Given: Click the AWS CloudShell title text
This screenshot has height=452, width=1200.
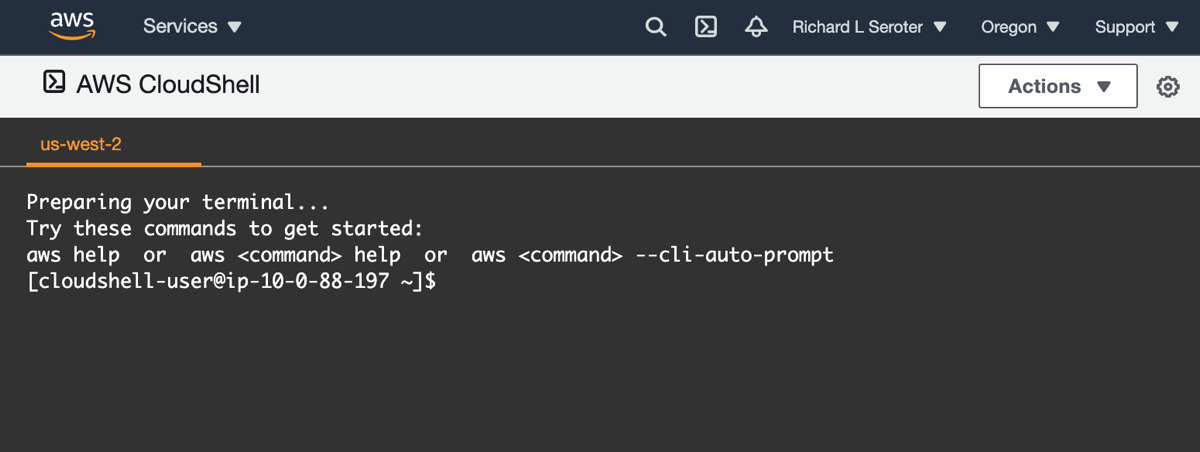Looking at the screenshot, I should click(168, 85).
